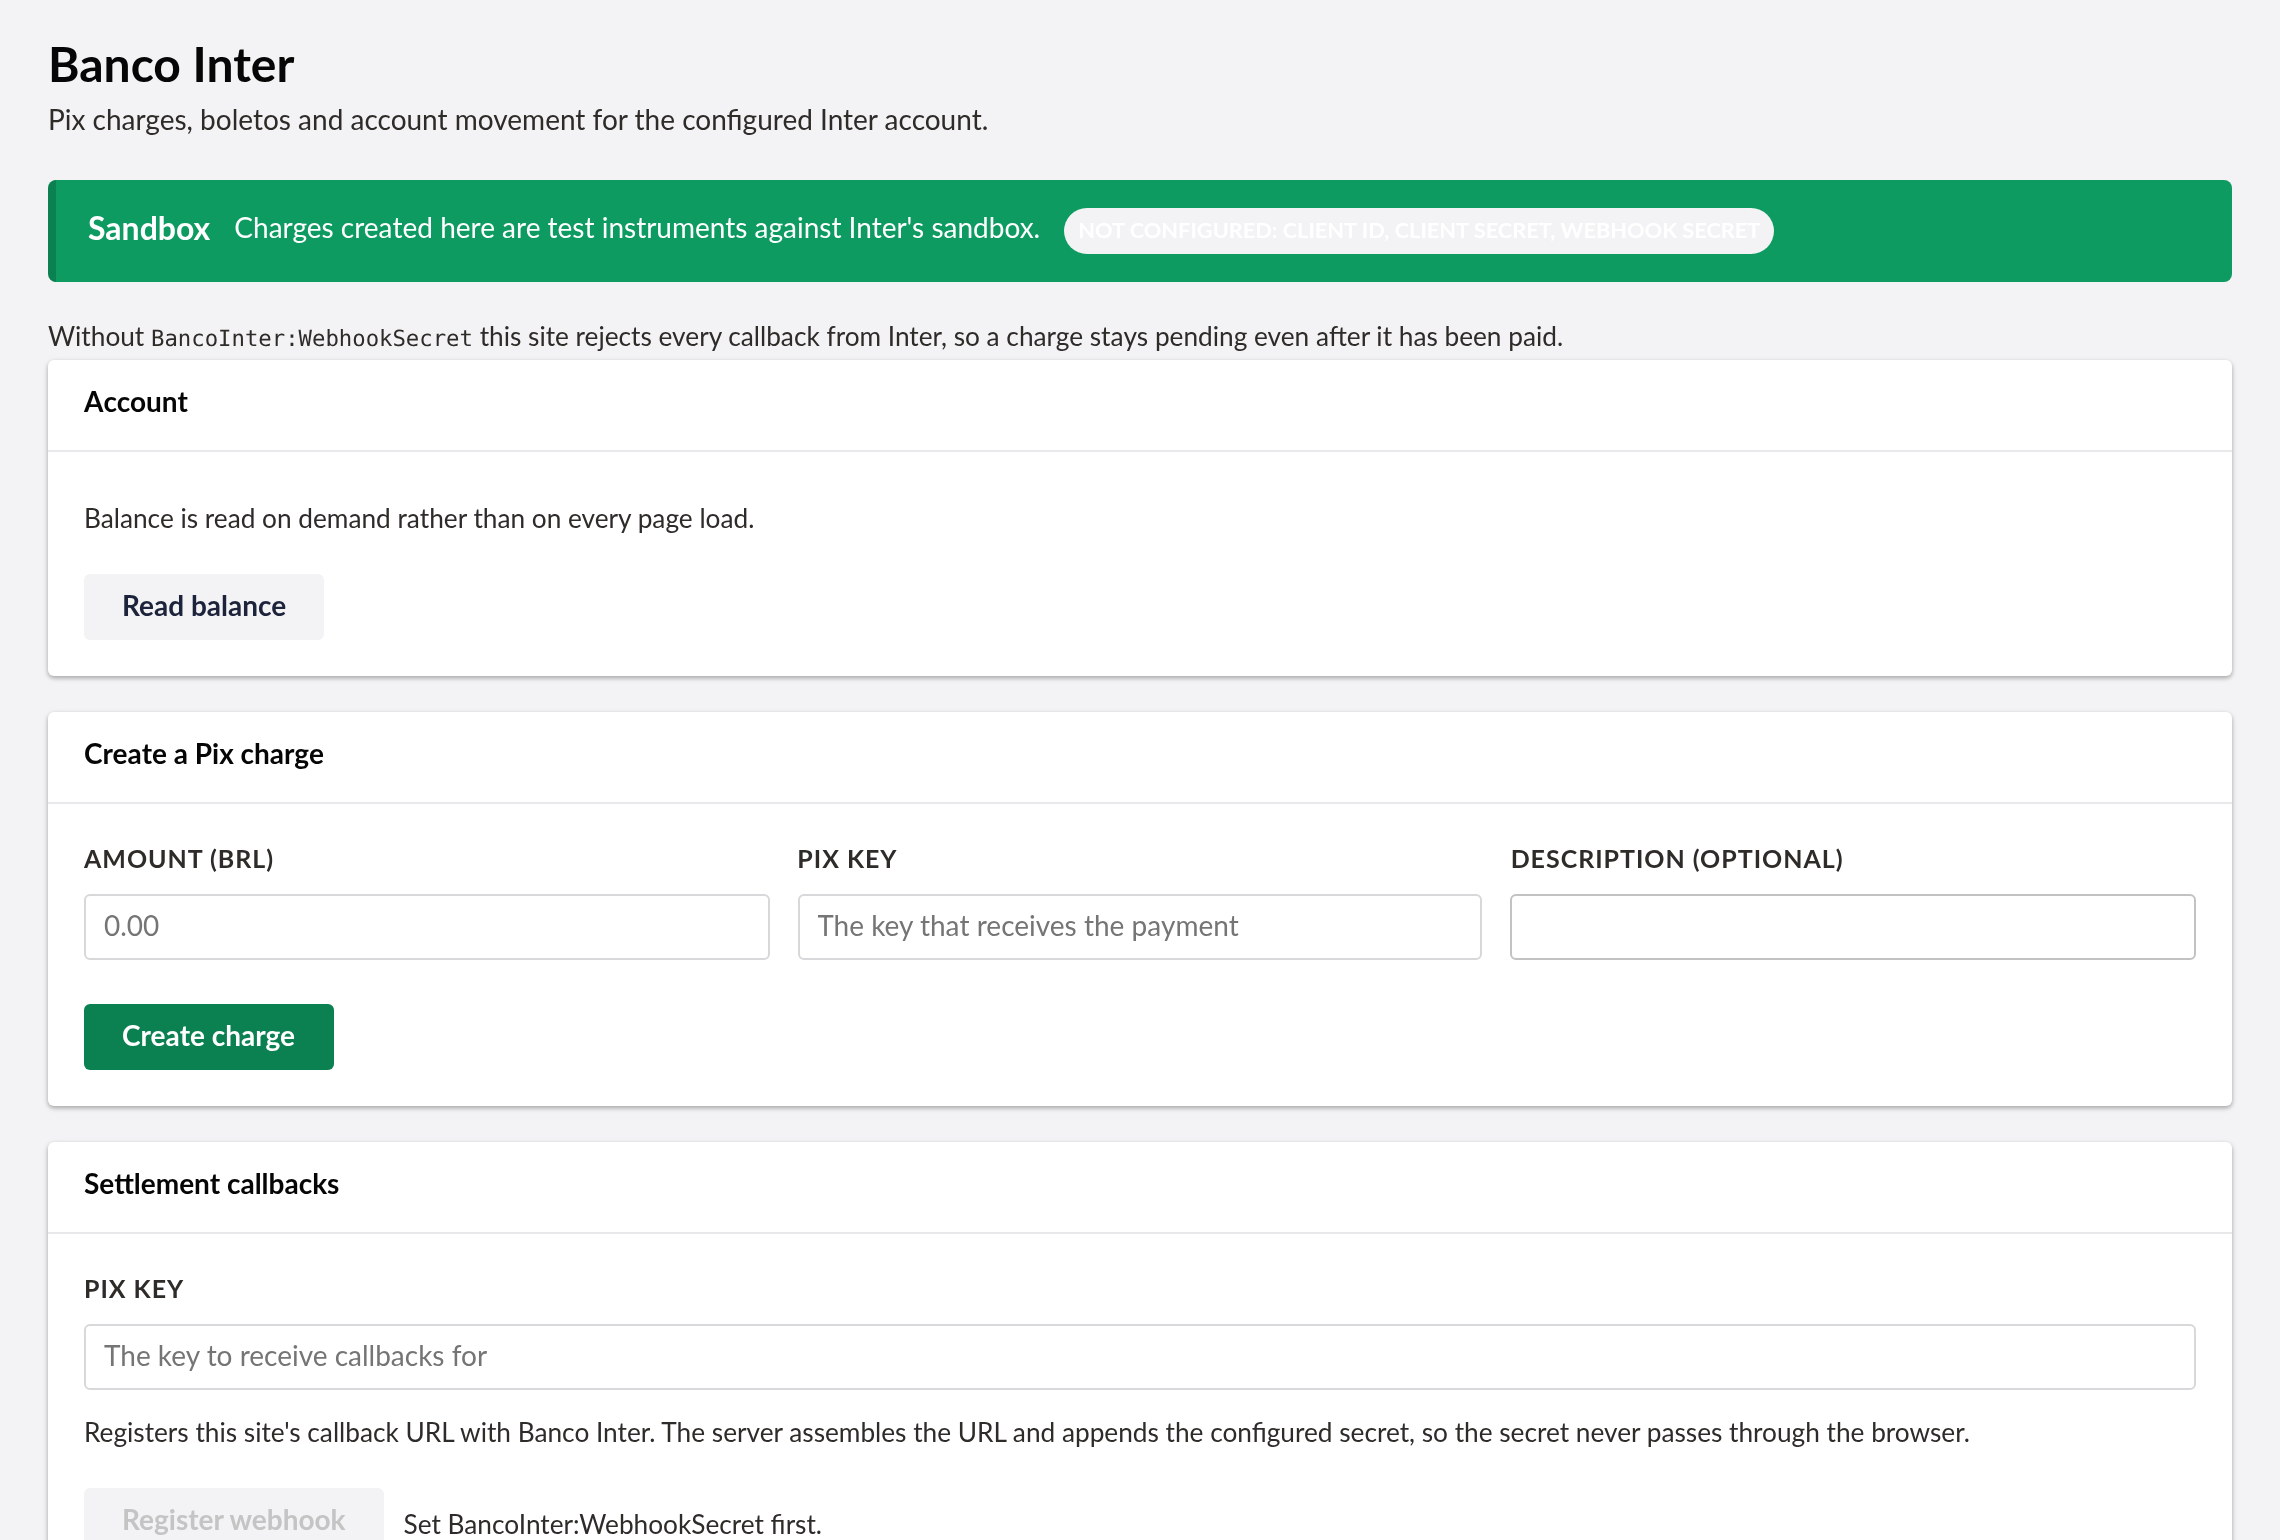Focus the Description (optional) input field

(1853, 927)
